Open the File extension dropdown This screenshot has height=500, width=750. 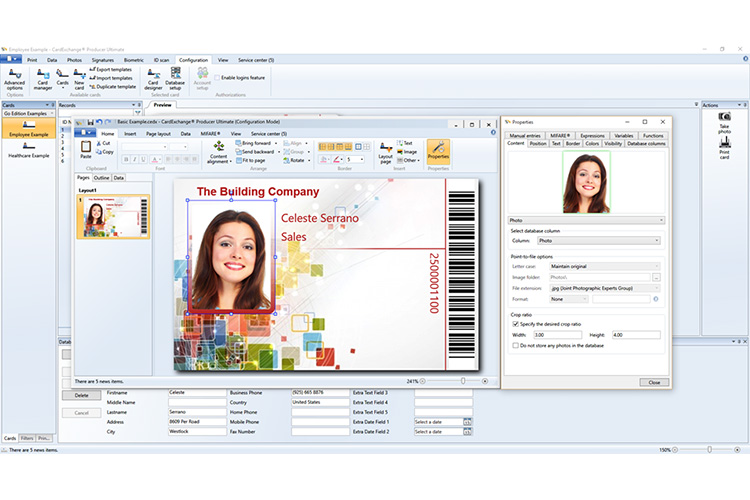pos(605,288)
